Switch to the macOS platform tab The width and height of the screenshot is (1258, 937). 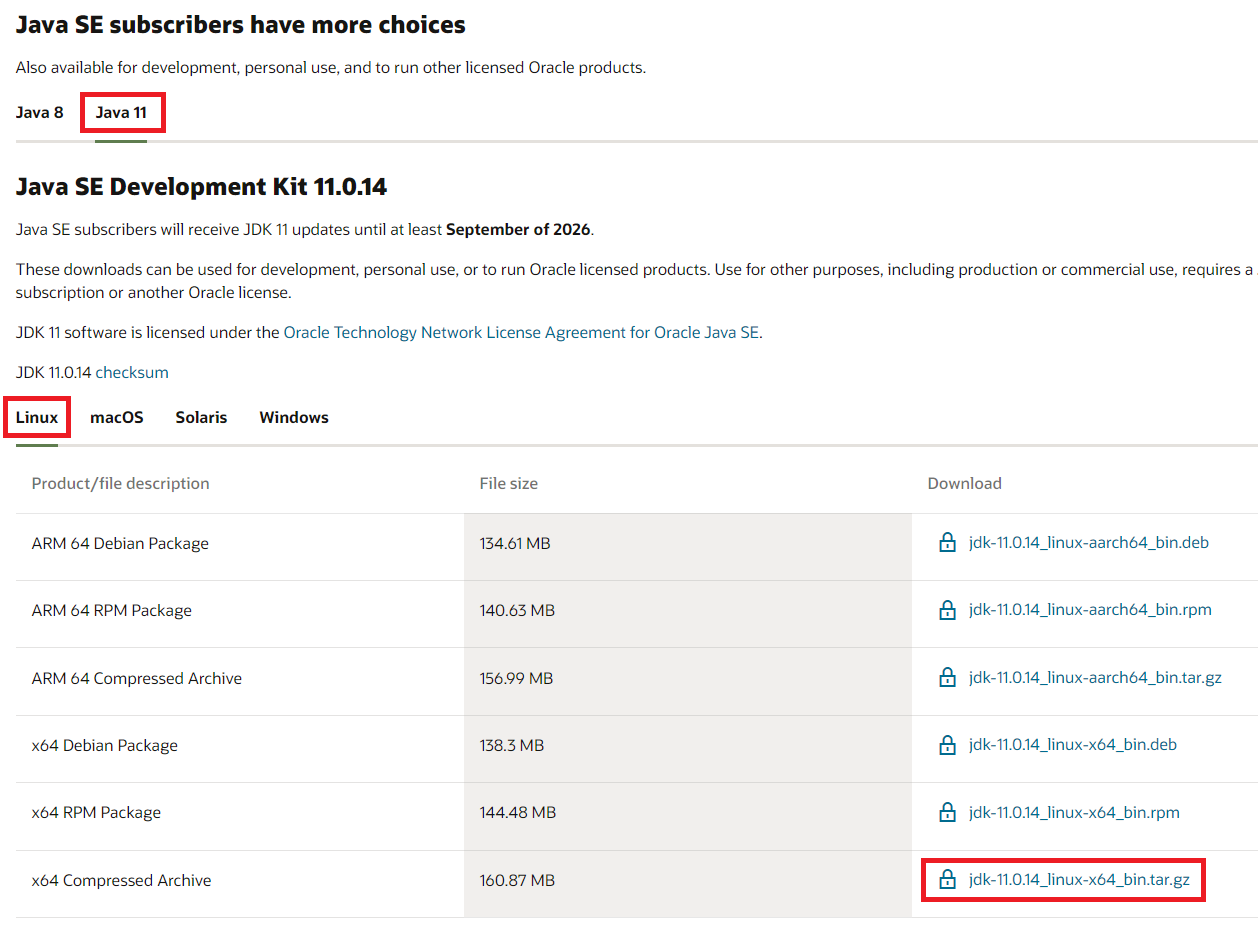point(117,418)
